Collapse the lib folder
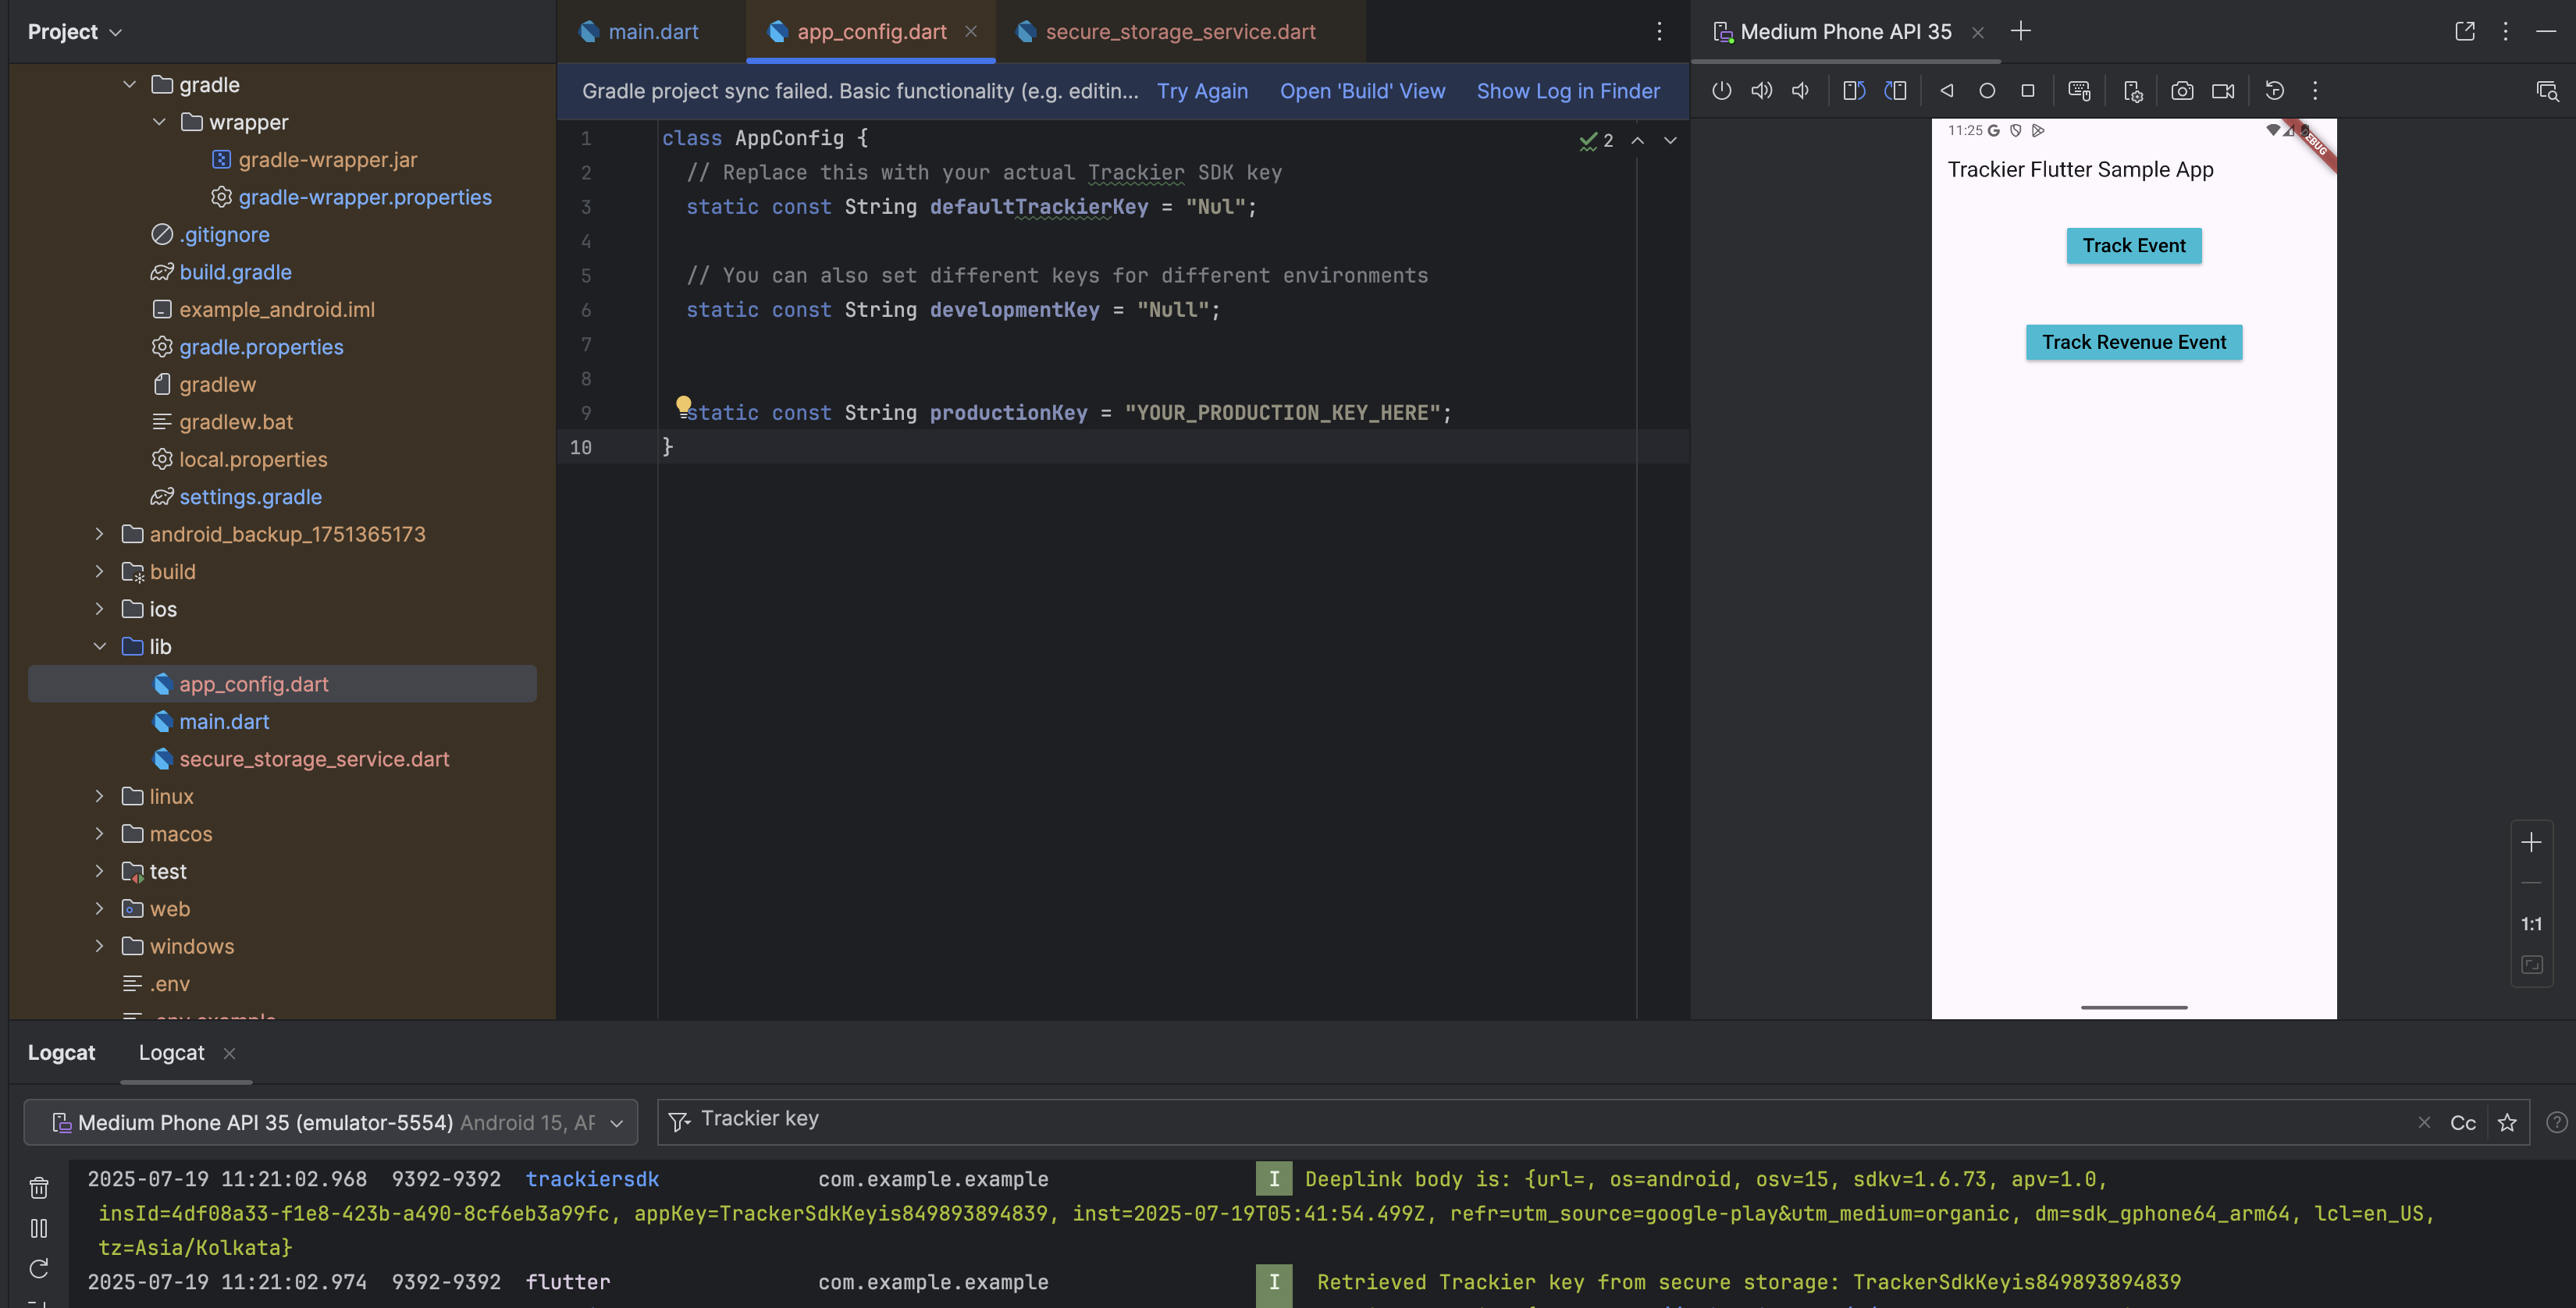Screen dimensions: 2576x1308 pyautogui.click(x=99, y=646)
